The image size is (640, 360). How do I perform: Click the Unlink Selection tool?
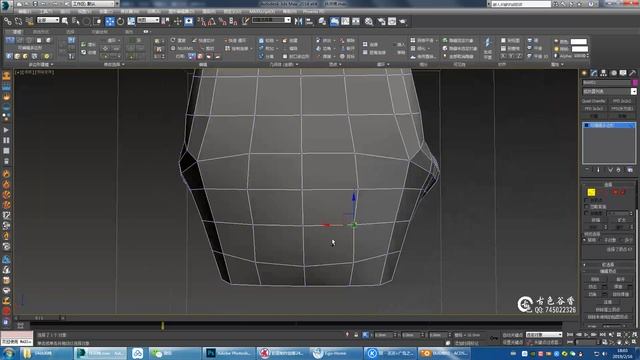(x=18, y=21)
